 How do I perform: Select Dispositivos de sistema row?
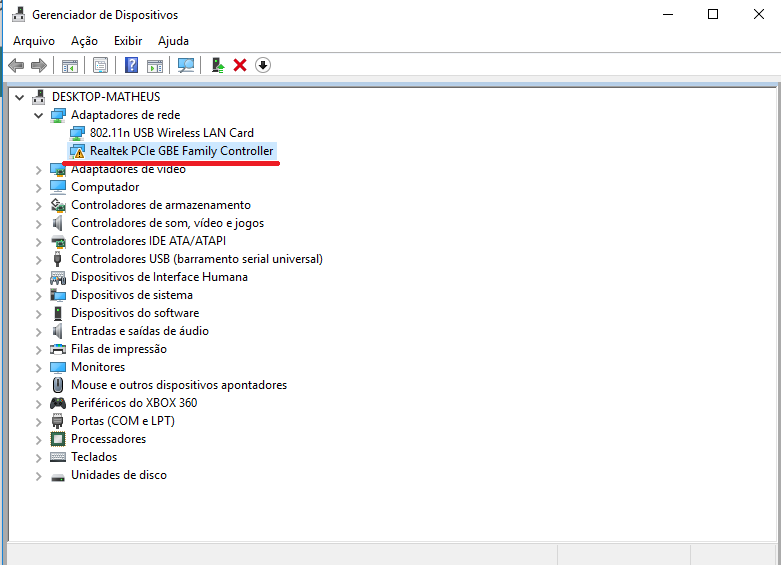pos(132,295)
